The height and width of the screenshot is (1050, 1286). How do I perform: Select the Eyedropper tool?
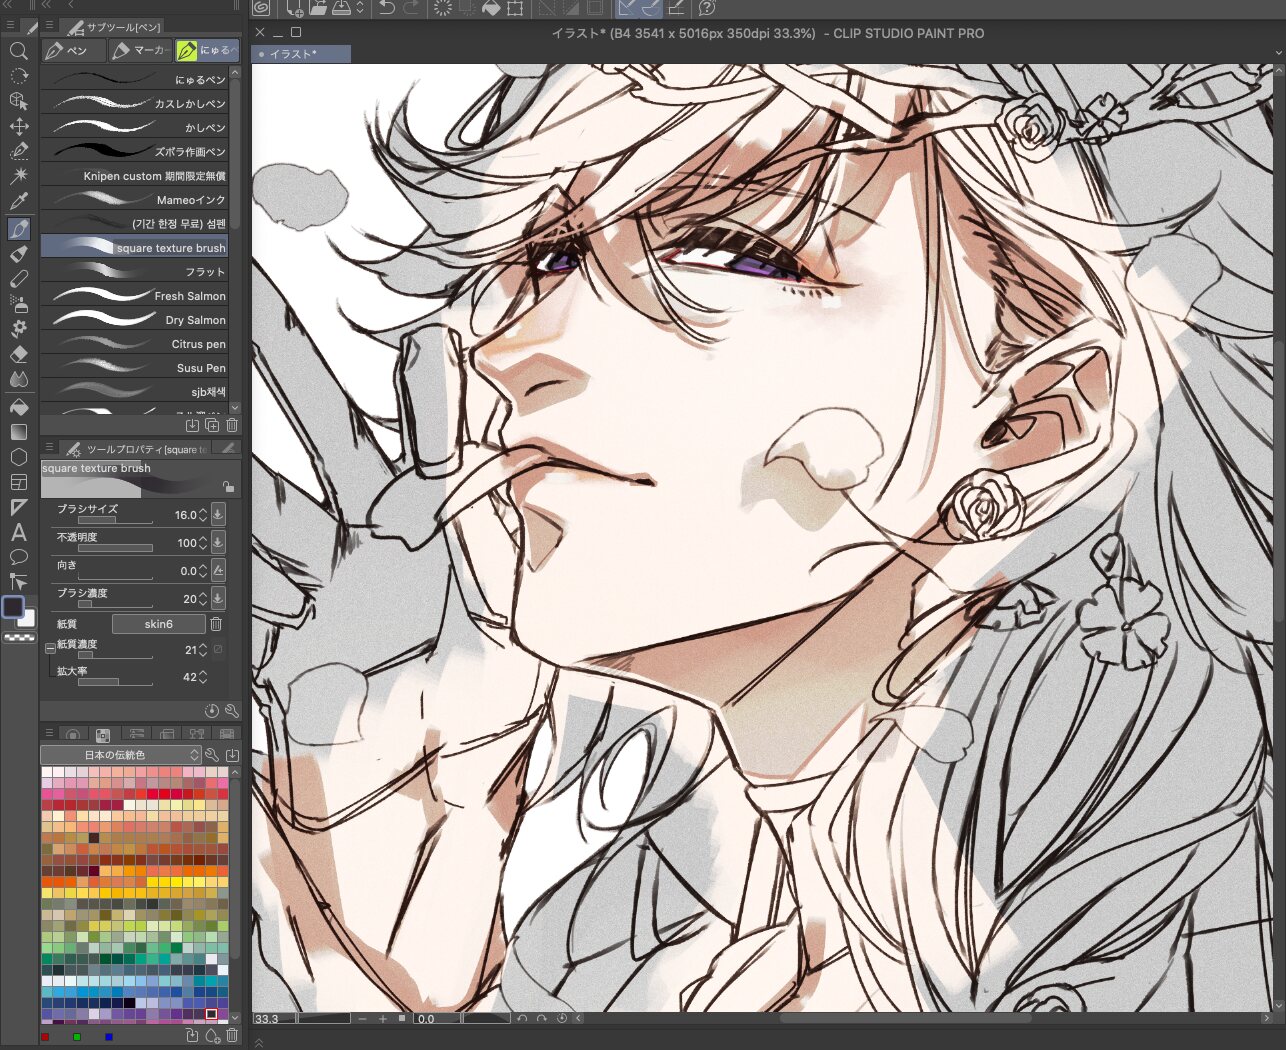18,202
